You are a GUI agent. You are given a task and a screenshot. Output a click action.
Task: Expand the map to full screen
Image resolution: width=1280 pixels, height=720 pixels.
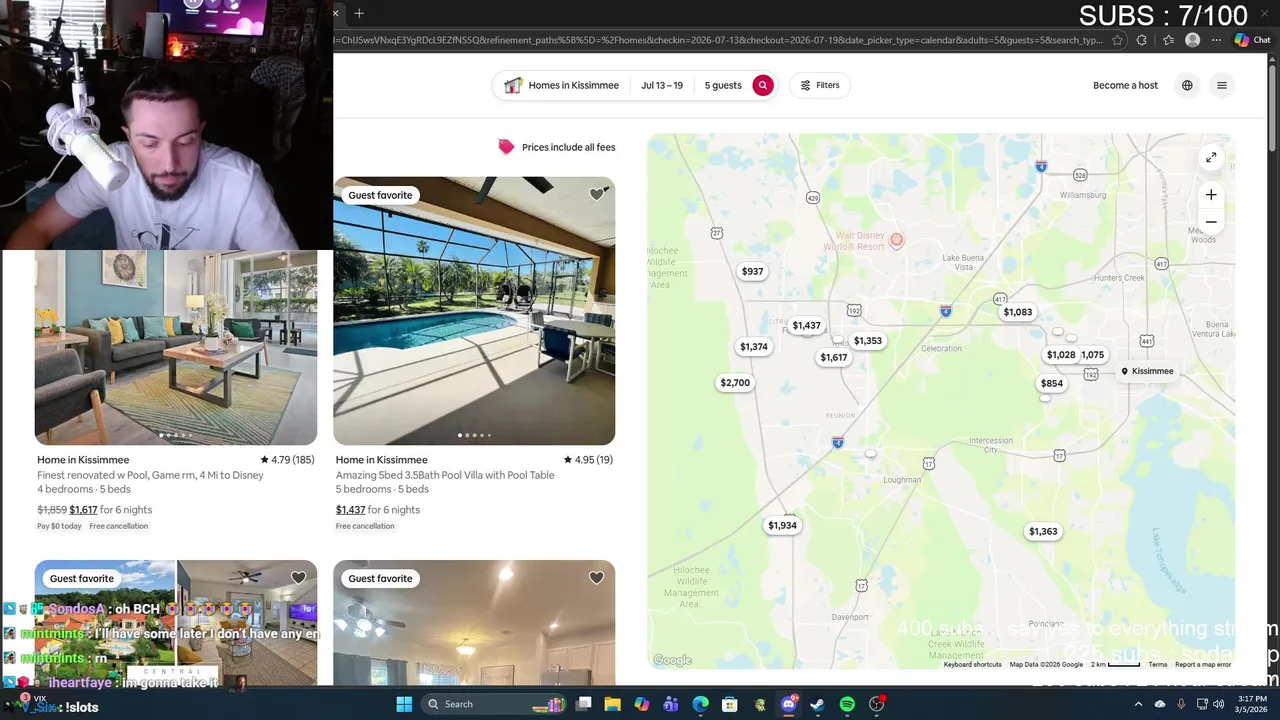(x=1211, y=157)
